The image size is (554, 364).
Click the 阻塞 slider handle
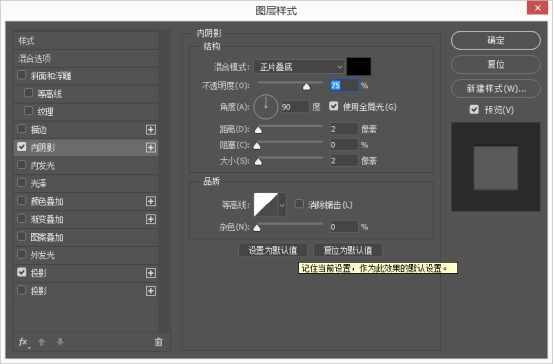coord(257,146)
